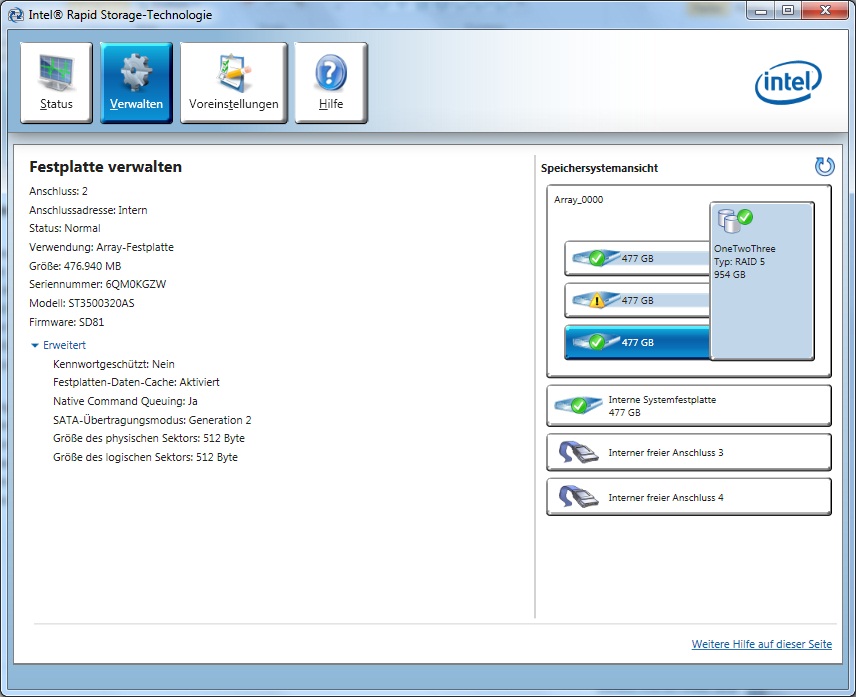The height and width of the screenshot is (697, 856).
Task: Click Kennwortgeschützt: Nein text
Action: pos(114,364)
